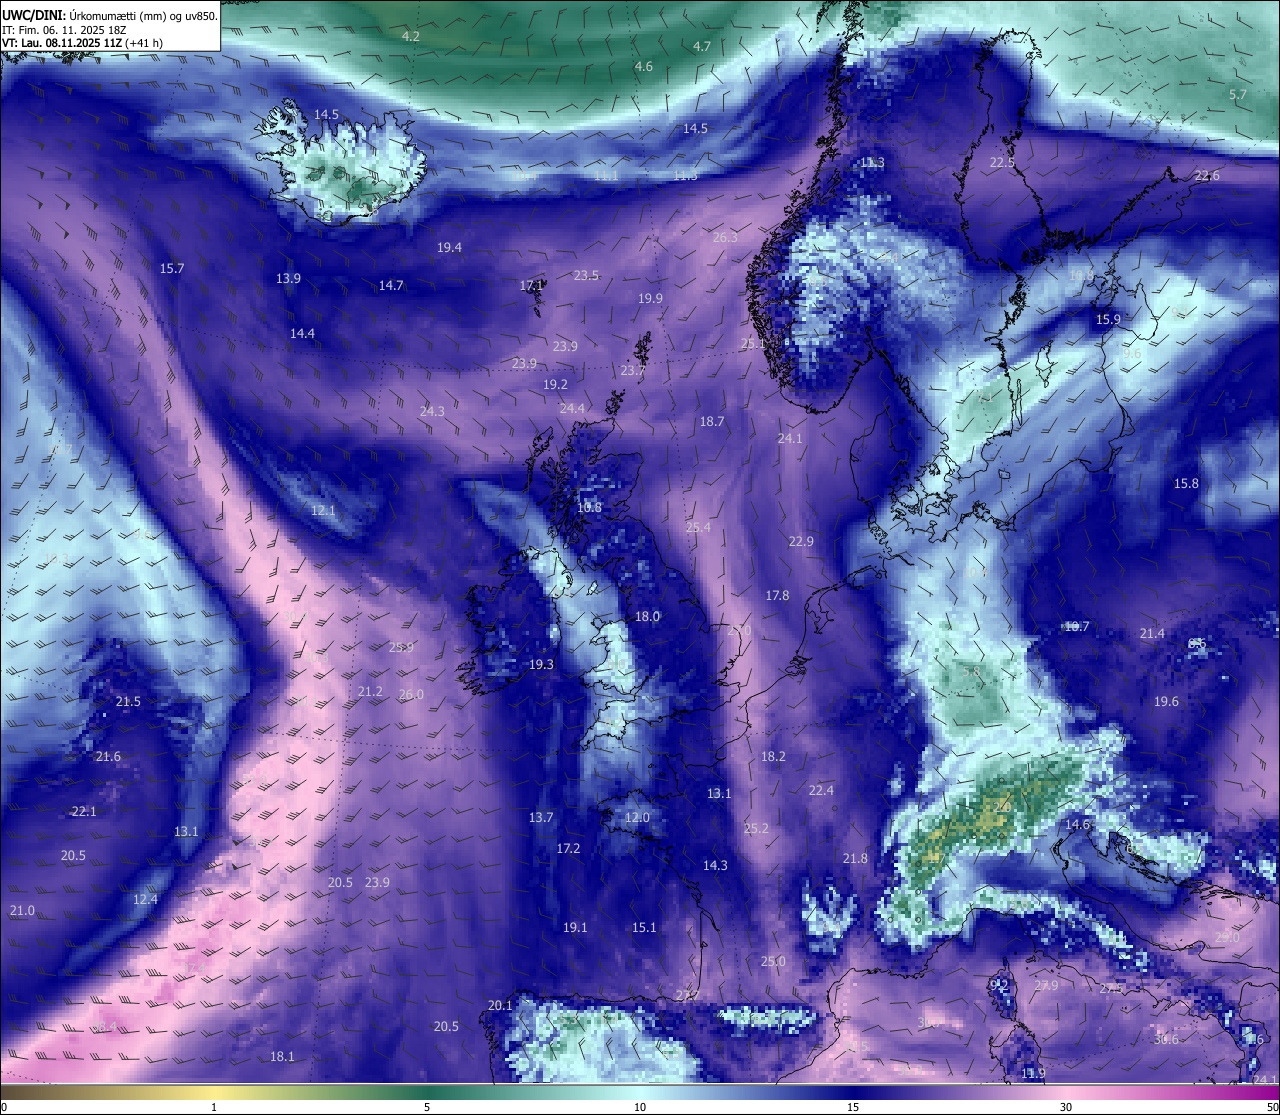Click the value 13.7 southwest of England
The height and width of the screenshot is (1115, 1280).
pos(541,818)
